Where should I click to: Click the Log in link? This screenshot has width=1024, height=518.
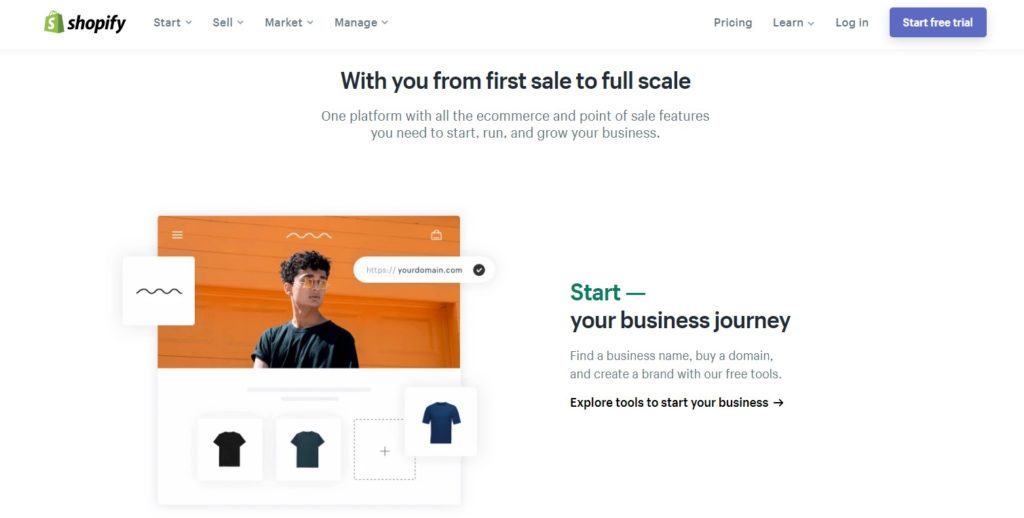[852, 22]
